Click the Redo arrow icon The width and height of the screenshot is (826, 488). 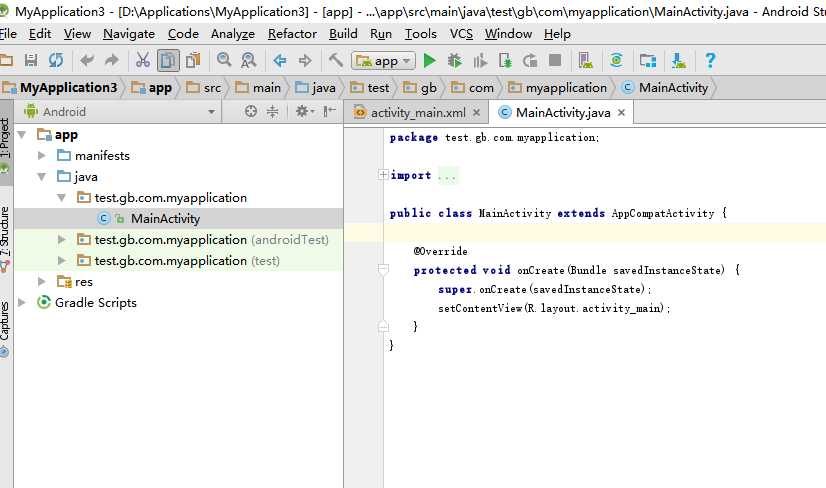point(112,61)
